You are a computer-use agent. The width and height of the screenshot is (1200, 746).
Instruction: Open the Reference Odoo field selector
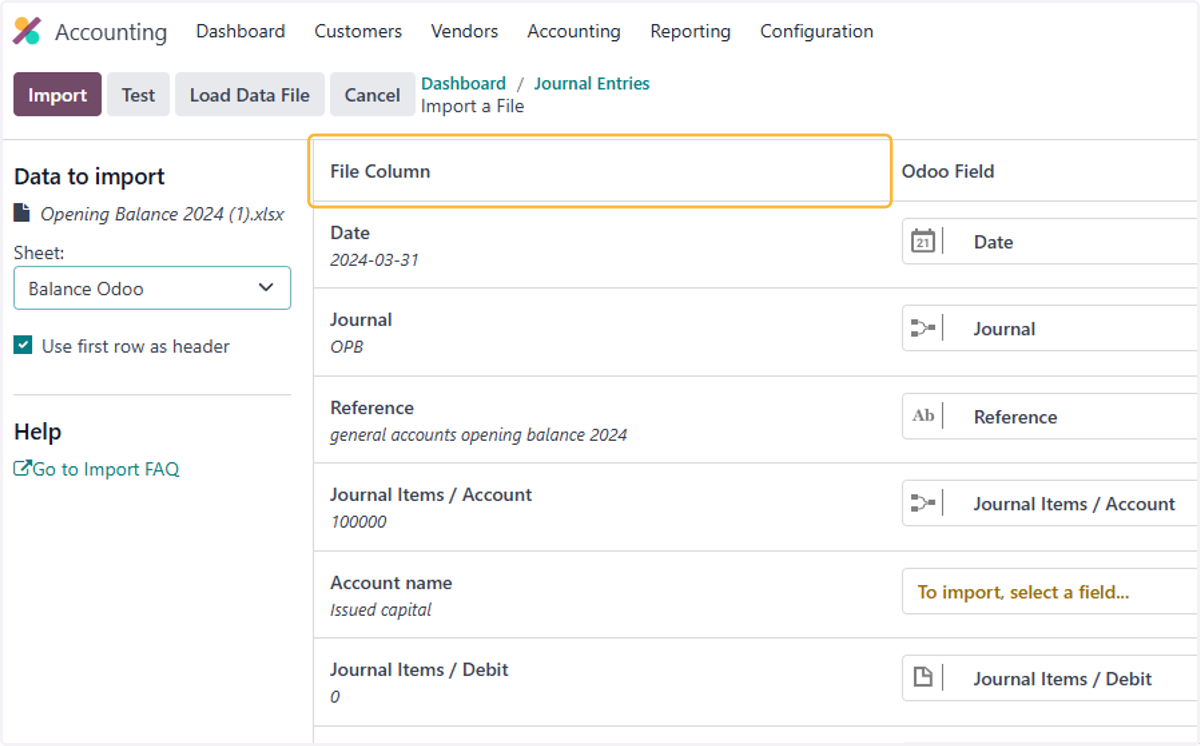[1050, 416]
